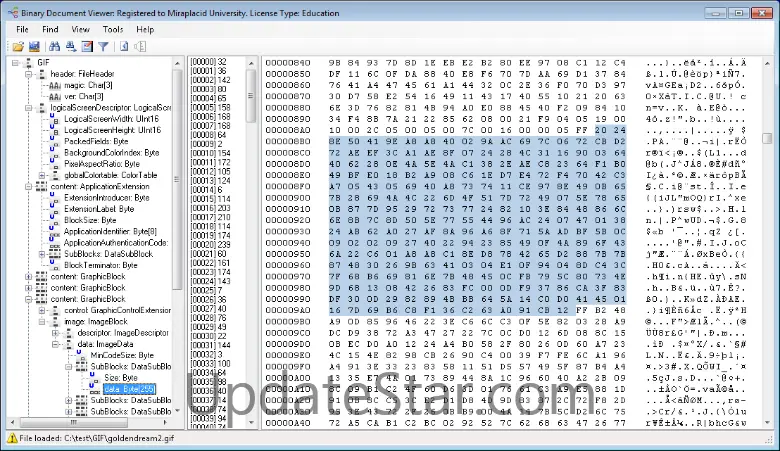This screenshot has height=451, width=780.
Task: Click the integer icon beside LogicalScreenHeight
Action: point(55,130)
